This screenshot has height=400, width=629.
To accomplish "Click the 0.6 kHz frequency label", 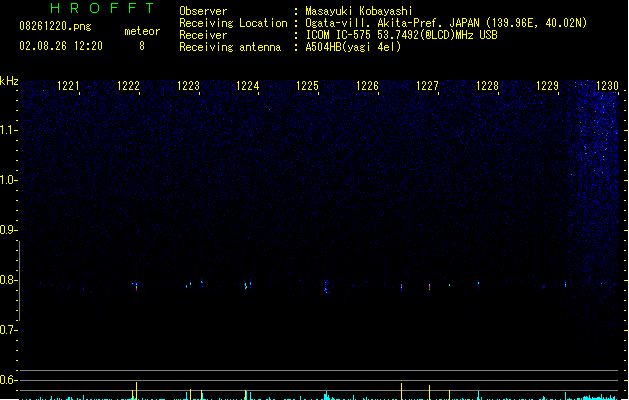I will tap(8, 380).
